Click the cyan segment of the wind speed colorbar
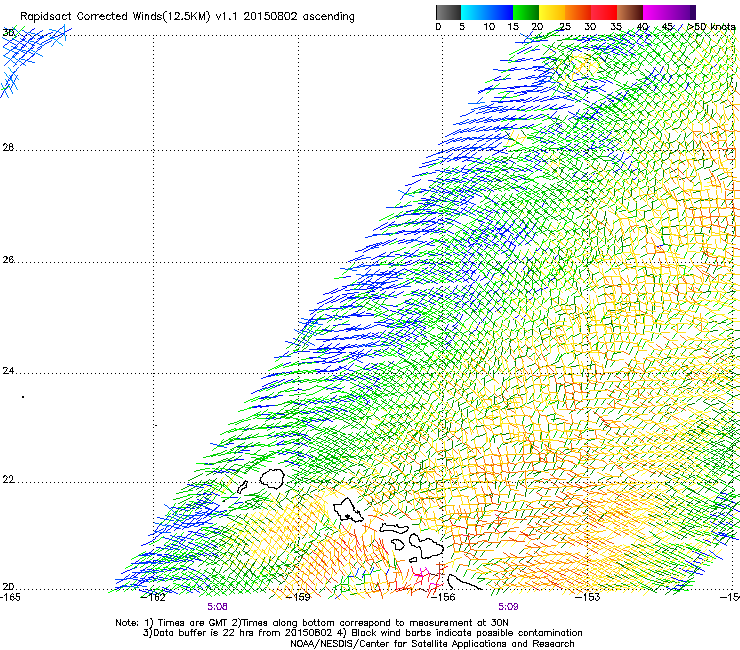The height and width of the screenshot is (650, 740). click(474, 12)
